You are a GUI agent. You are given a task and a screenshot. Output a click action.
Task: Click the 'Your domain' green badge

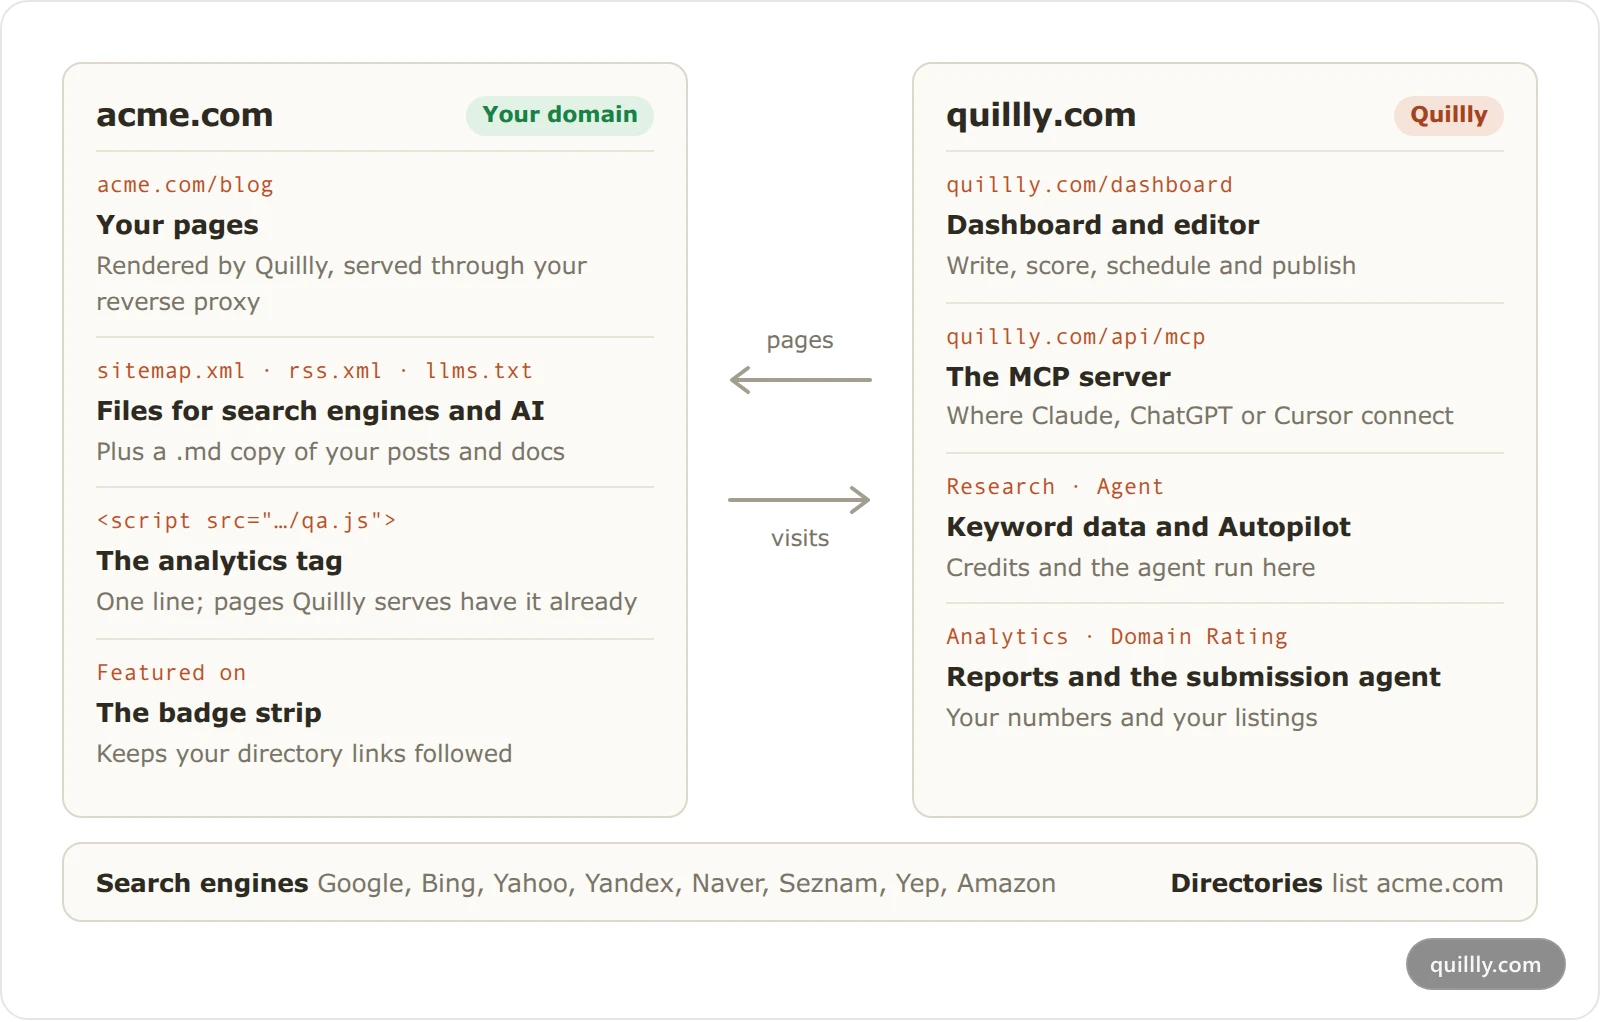(x=560, y=115)
